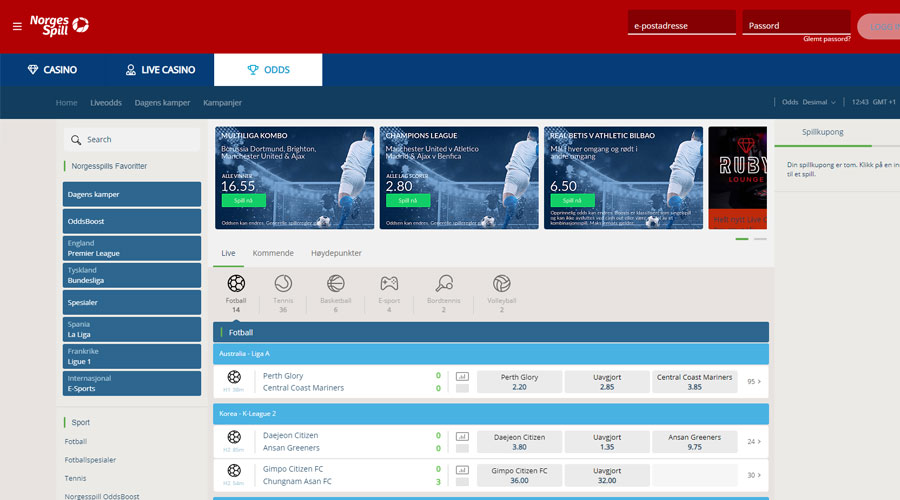Bet on Gimpo Citizen FC at 36.00

519,475
